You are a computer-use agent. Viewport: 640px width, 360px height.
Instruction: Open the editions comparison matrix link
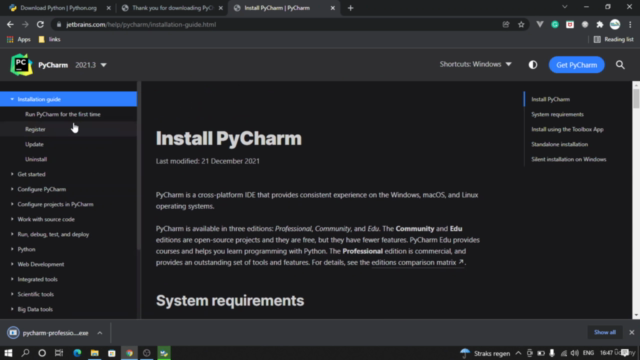(418, 262)
